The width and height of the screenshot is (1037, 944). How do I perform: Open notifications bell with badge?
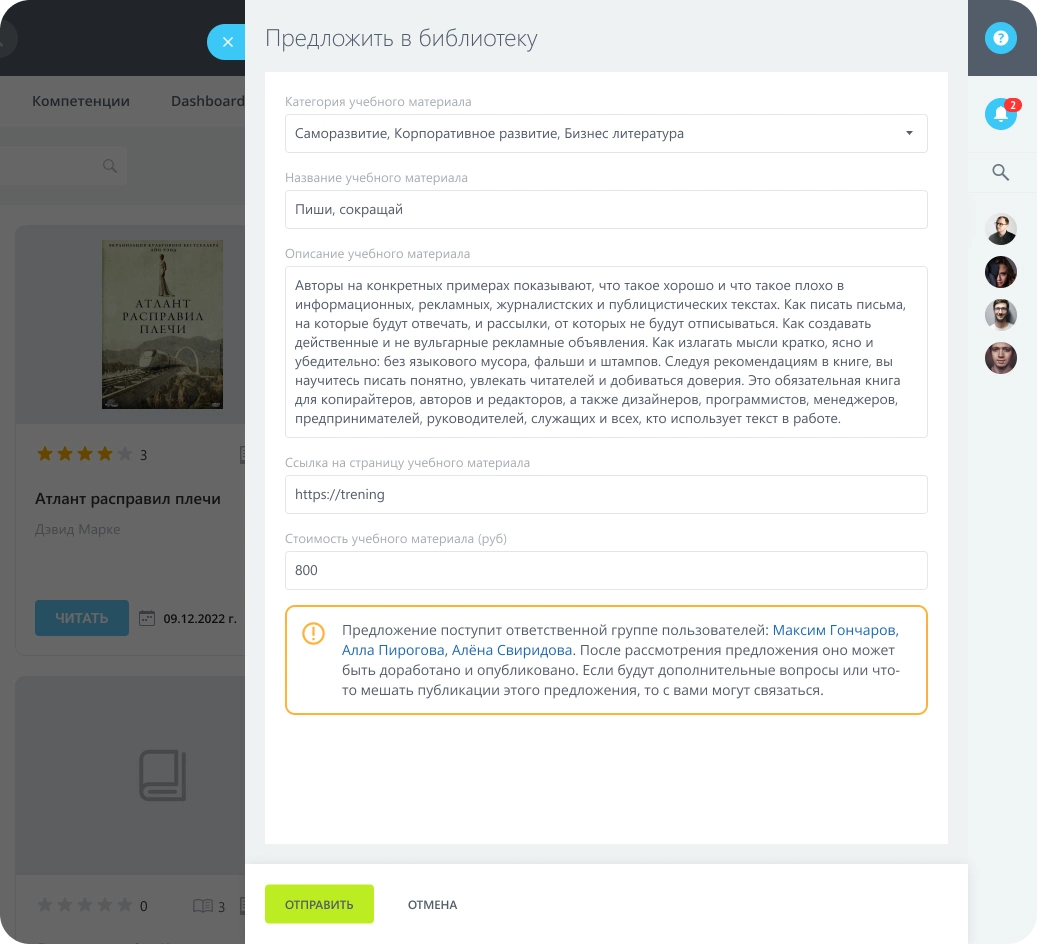1001,114
